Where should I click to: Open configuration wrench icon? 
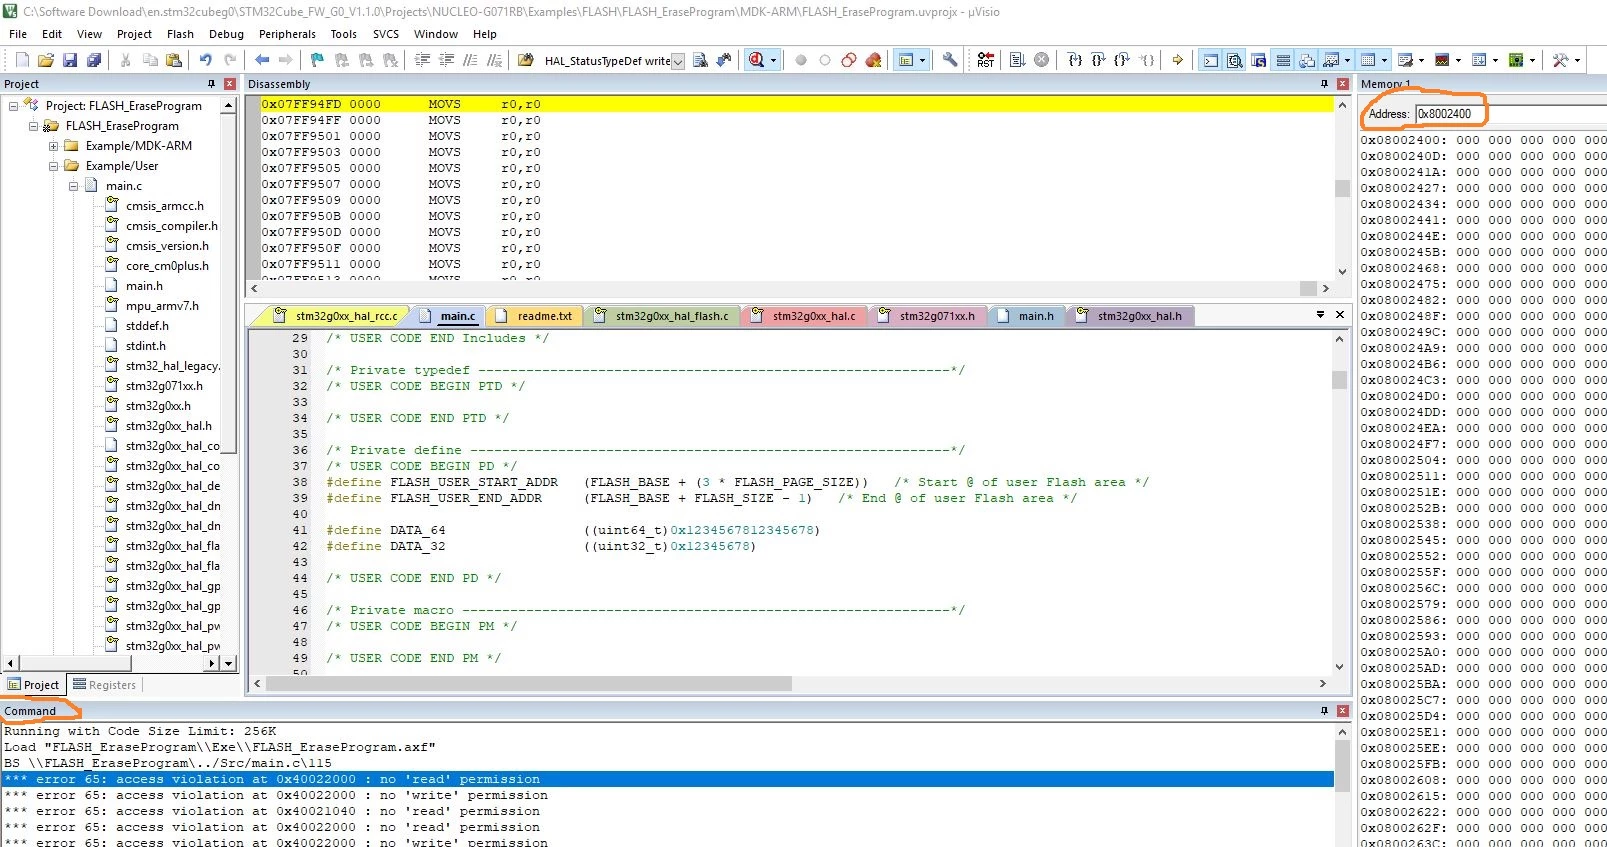pos(950,60)
